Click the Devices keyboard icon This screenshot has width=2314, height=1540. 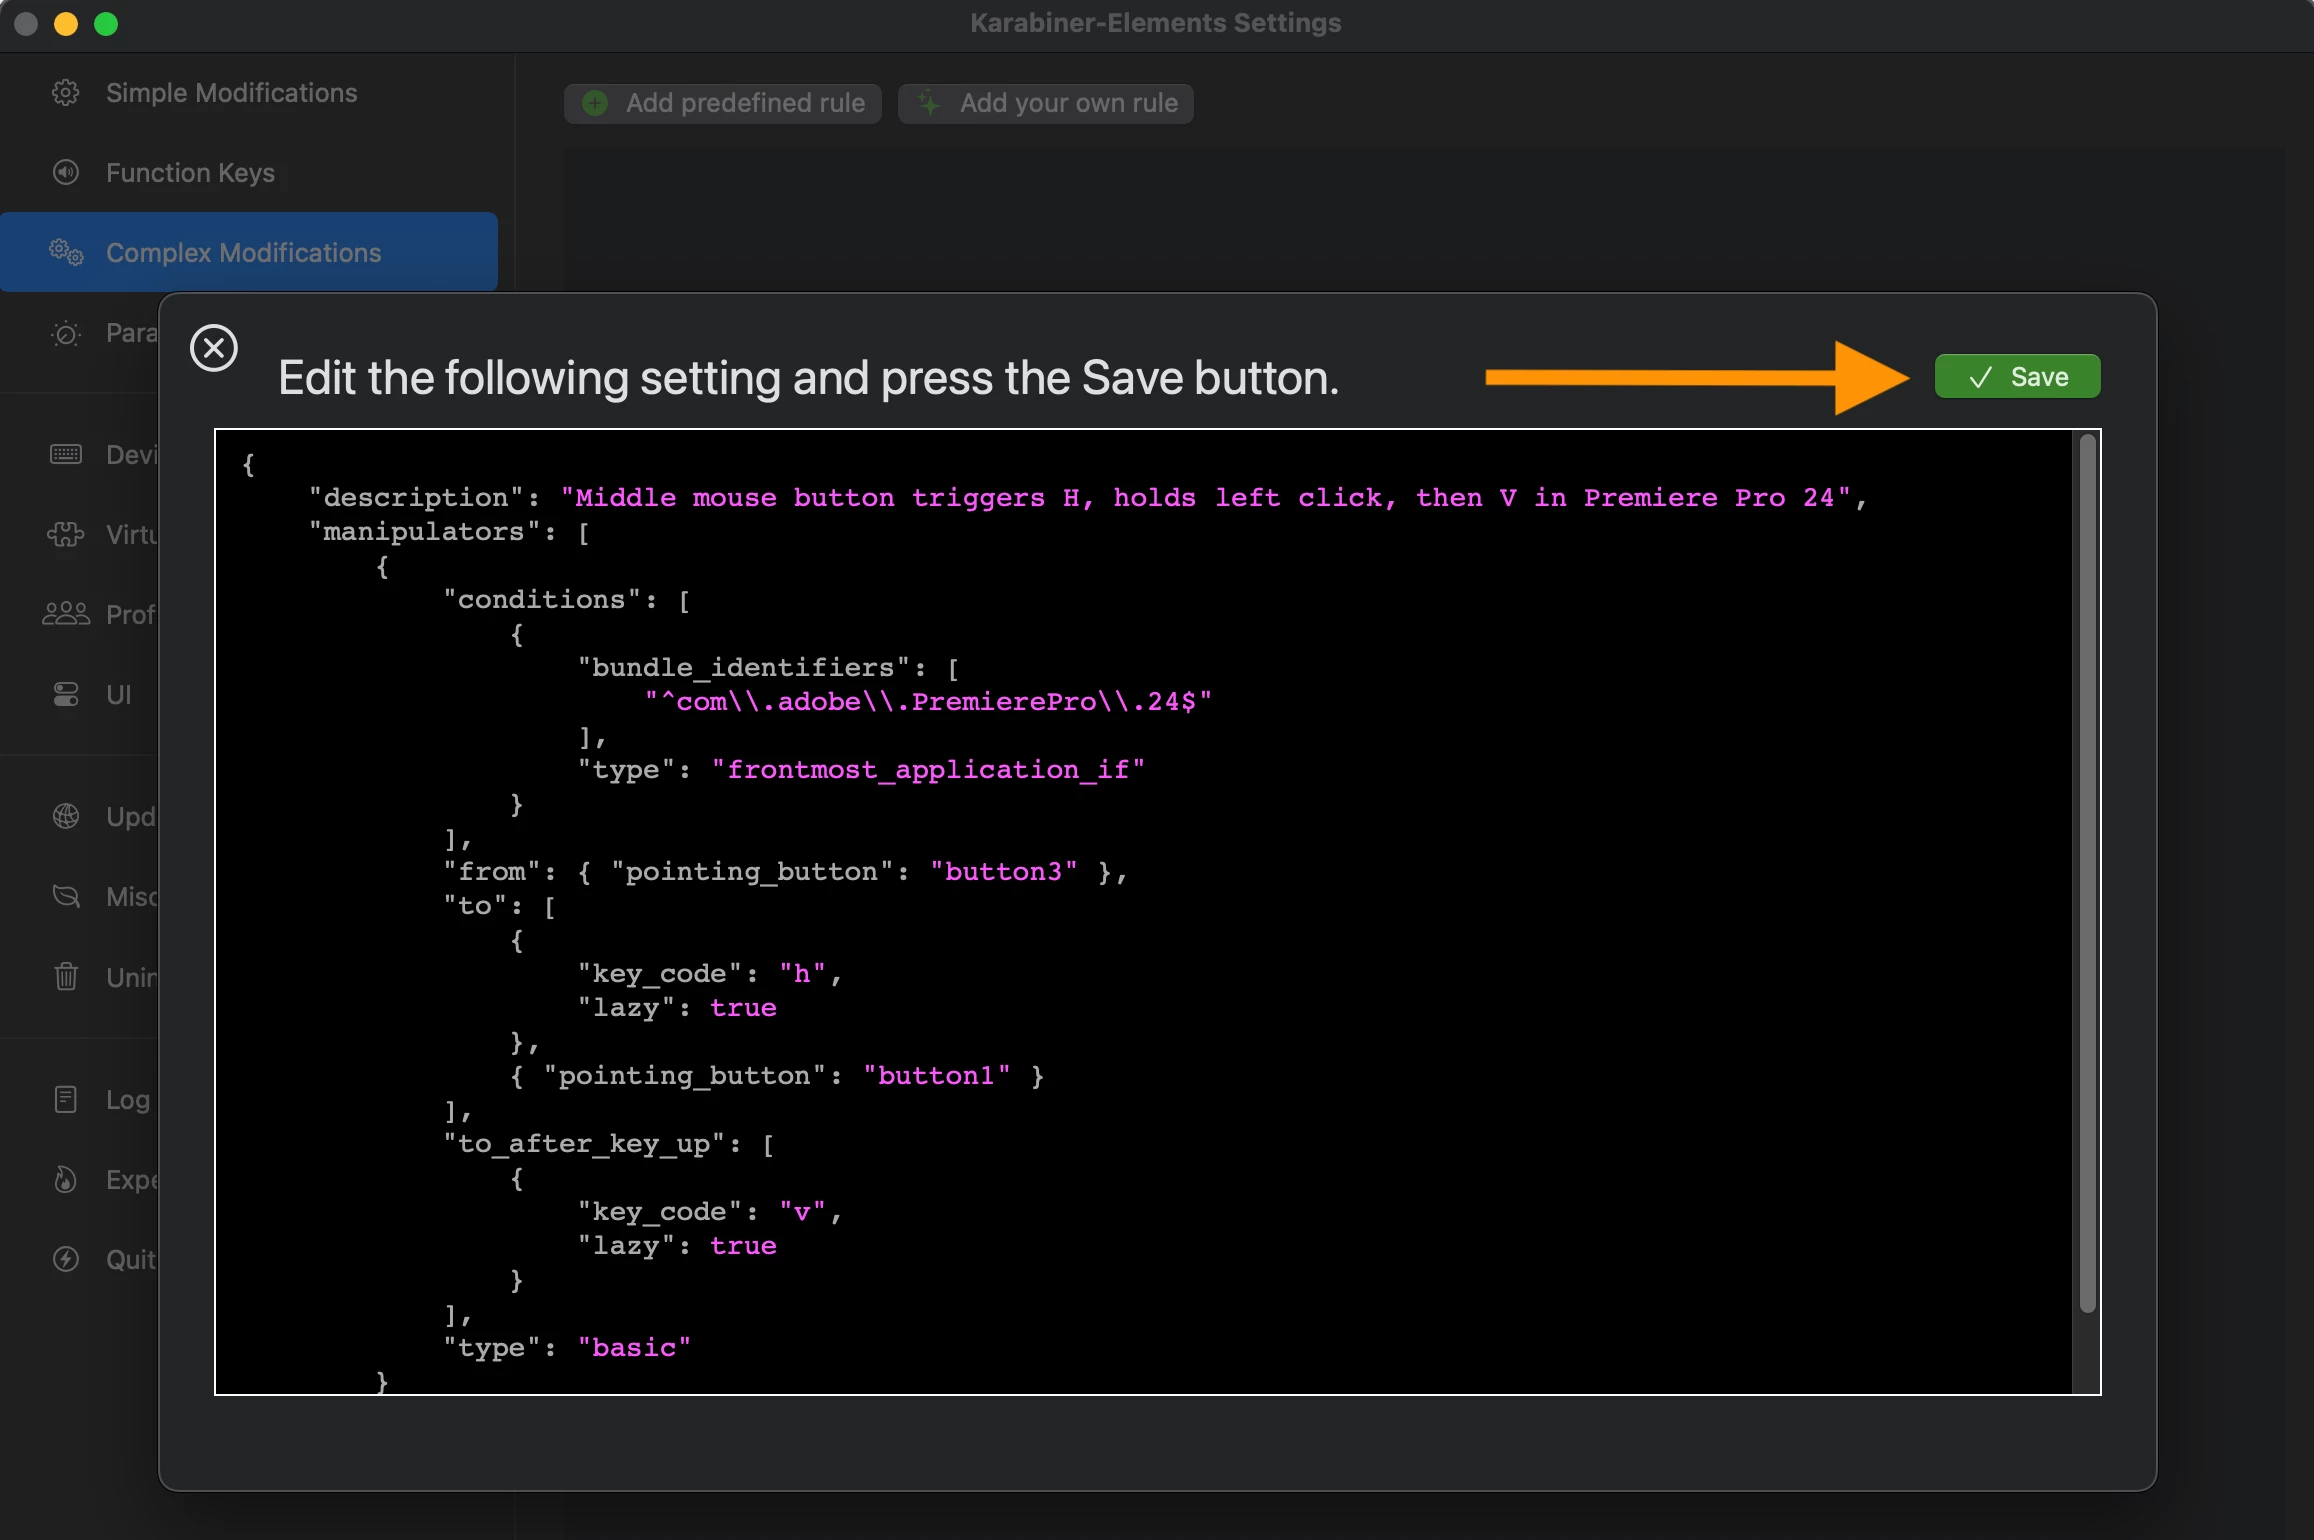[x=66, y=455]
